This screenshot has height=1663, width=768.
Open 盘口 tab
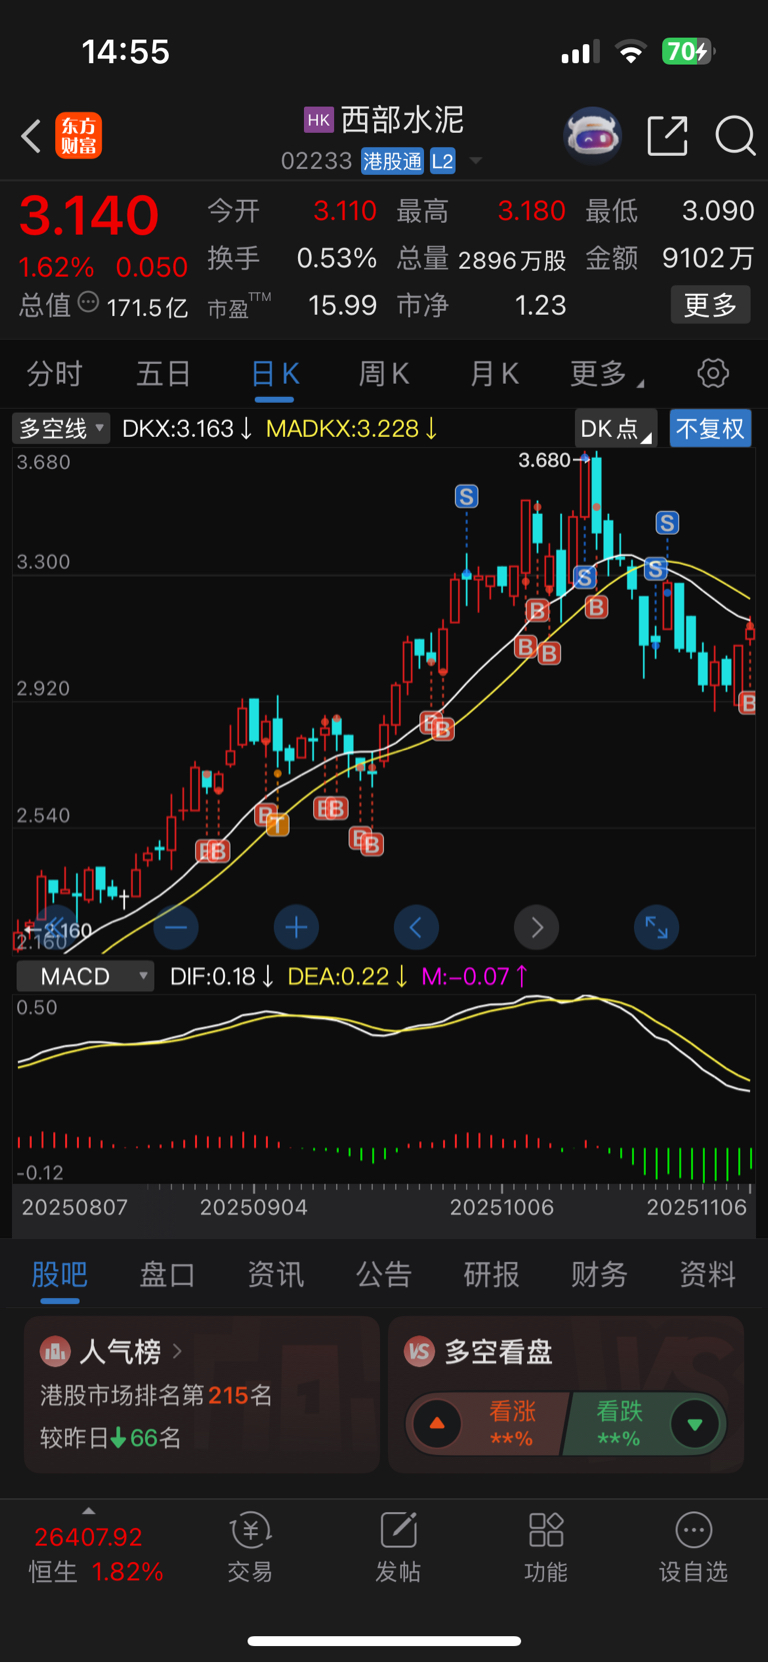(x=167, y=1274)
